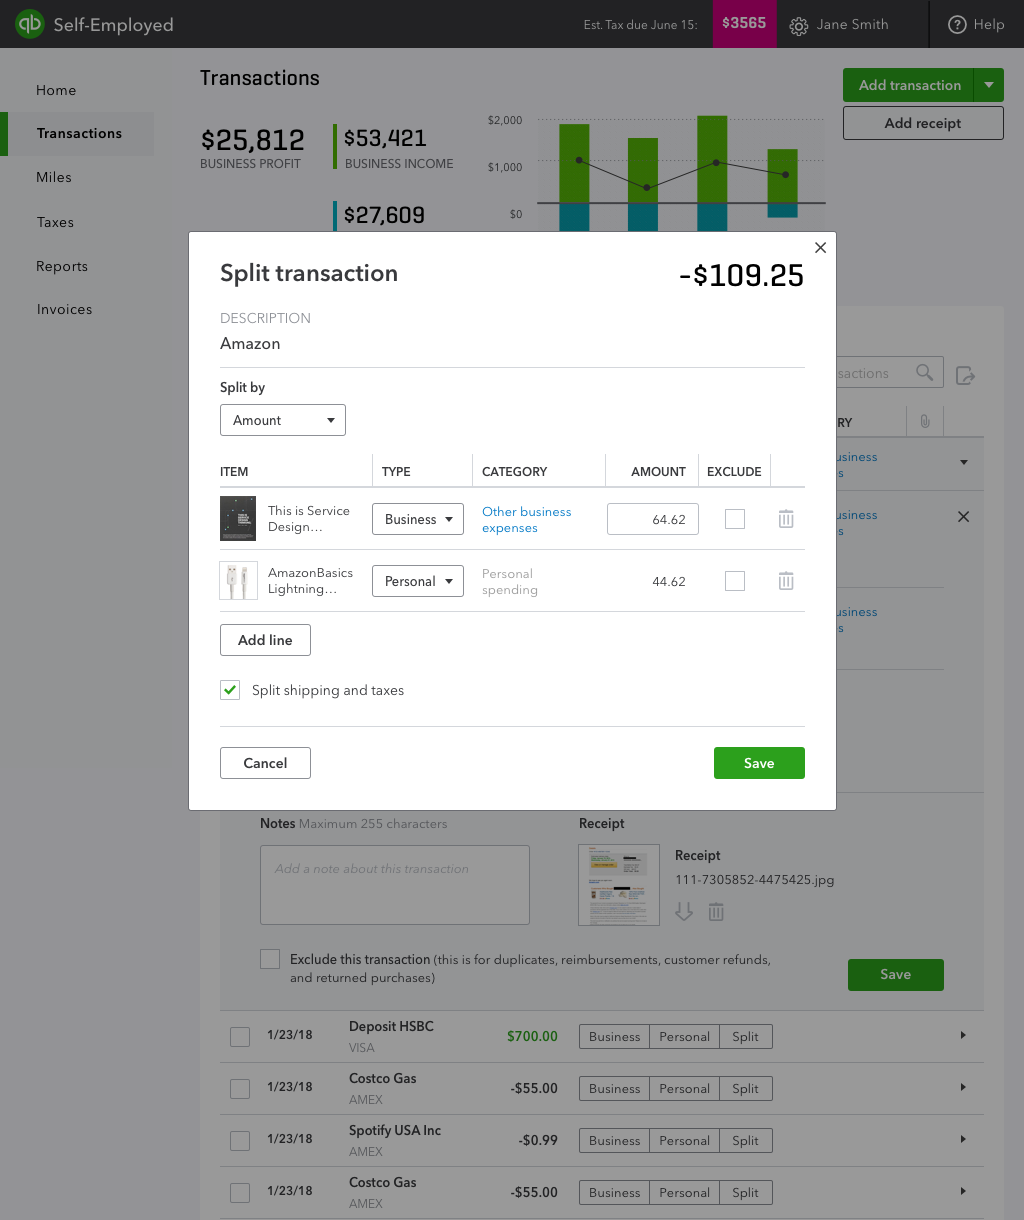Mark first Costco Gas as Personal
1024x1220 pixels.
684,1089
